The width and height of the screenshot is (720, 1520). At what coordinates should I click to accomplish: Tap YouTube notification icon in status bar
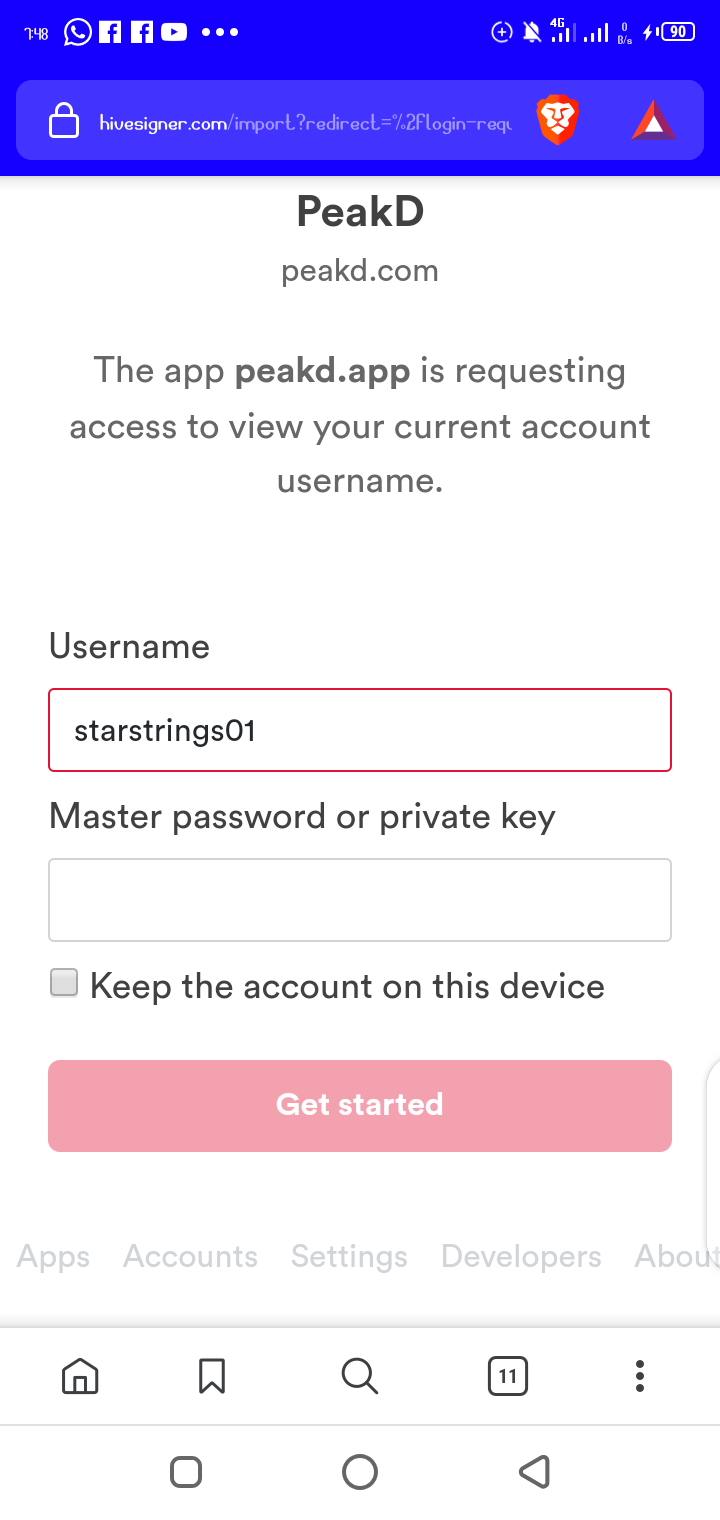(x=174, y=32)
